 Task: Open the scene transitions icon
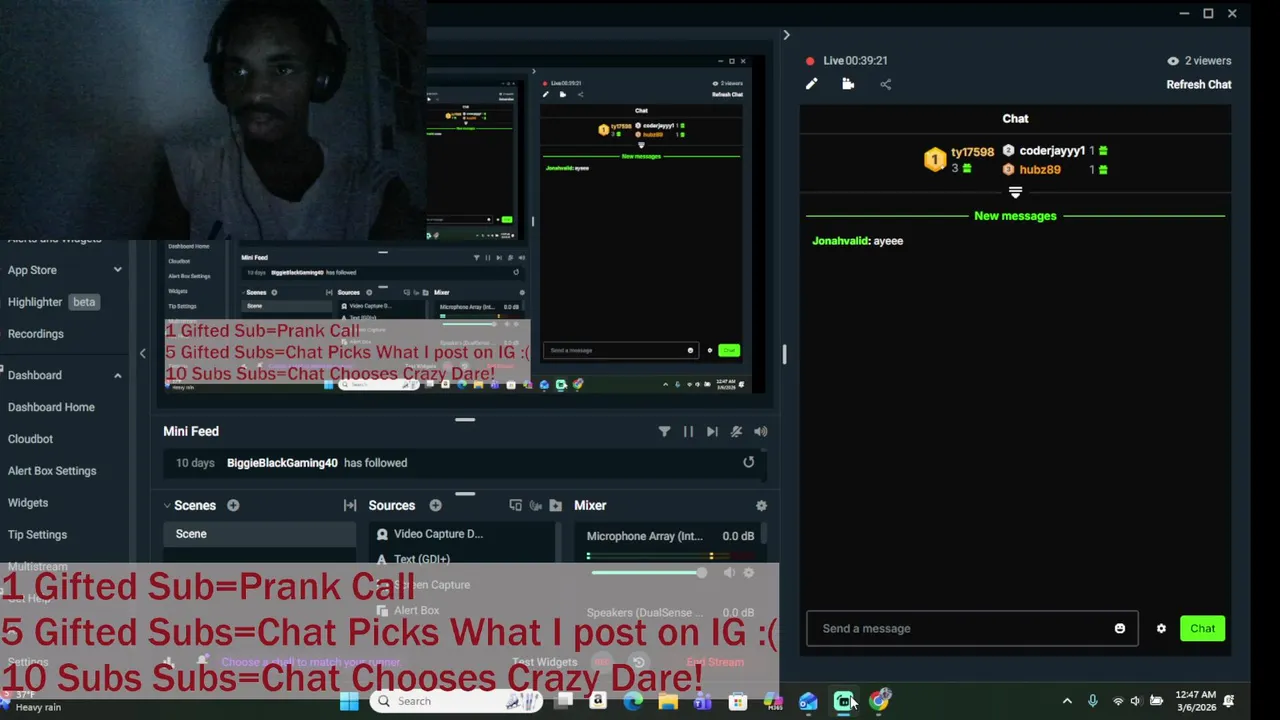(349, 505)
